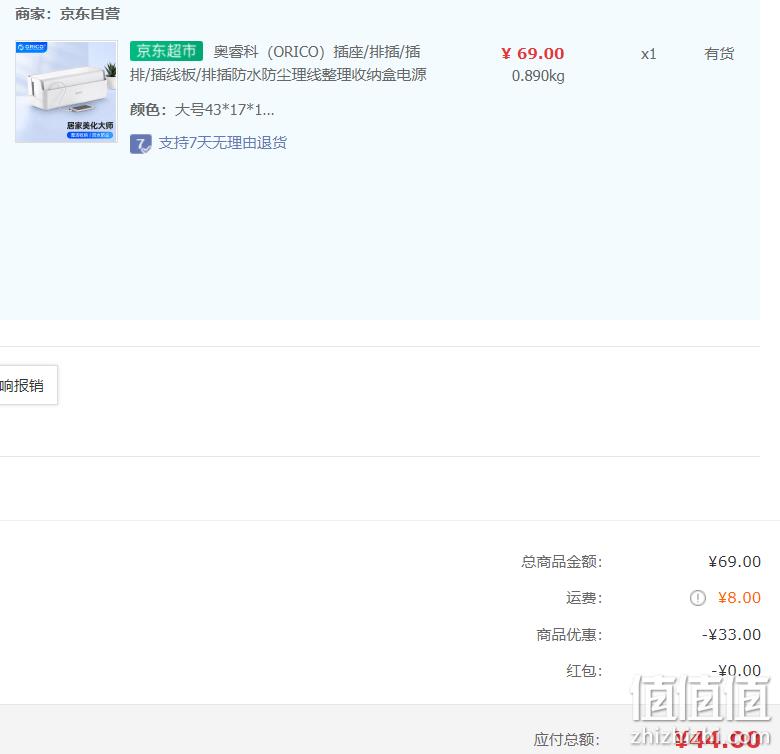Select the product price ¥ 69.00

(532, 53)
